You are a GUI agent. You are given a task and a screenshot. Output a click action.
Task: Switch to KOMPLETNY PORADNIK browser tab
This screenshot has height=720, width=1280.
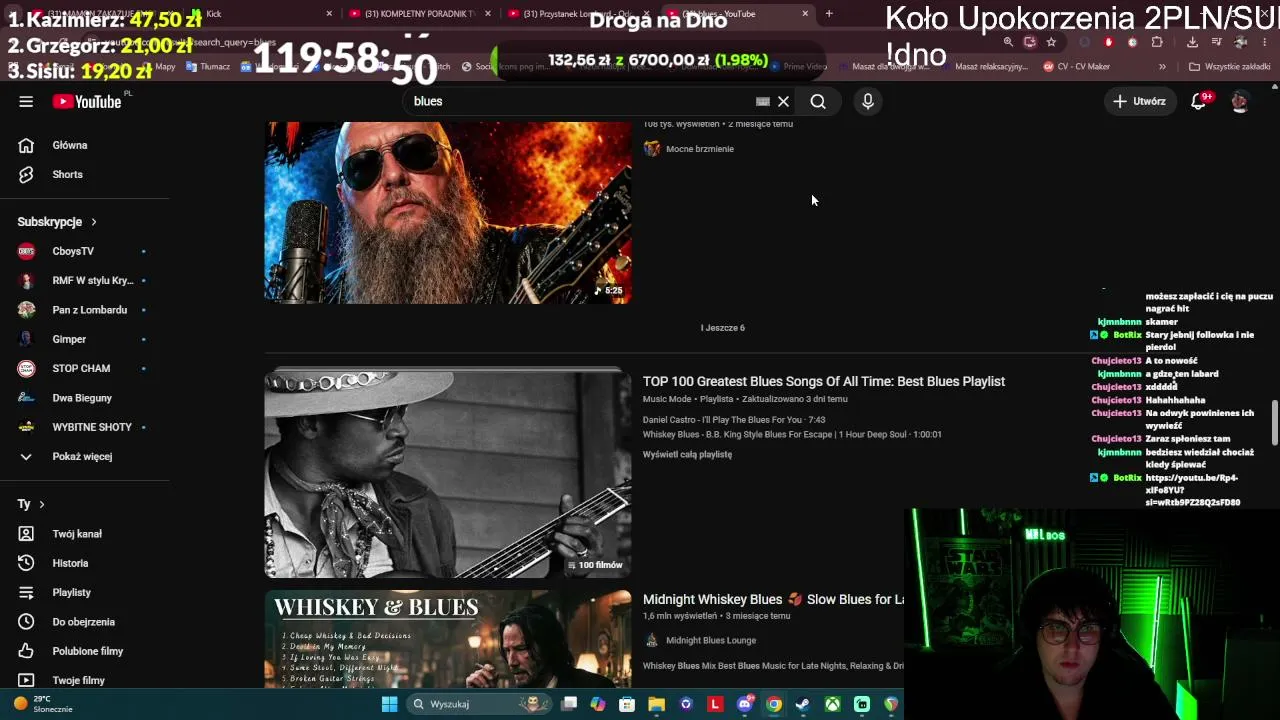[x=420, y=14]
